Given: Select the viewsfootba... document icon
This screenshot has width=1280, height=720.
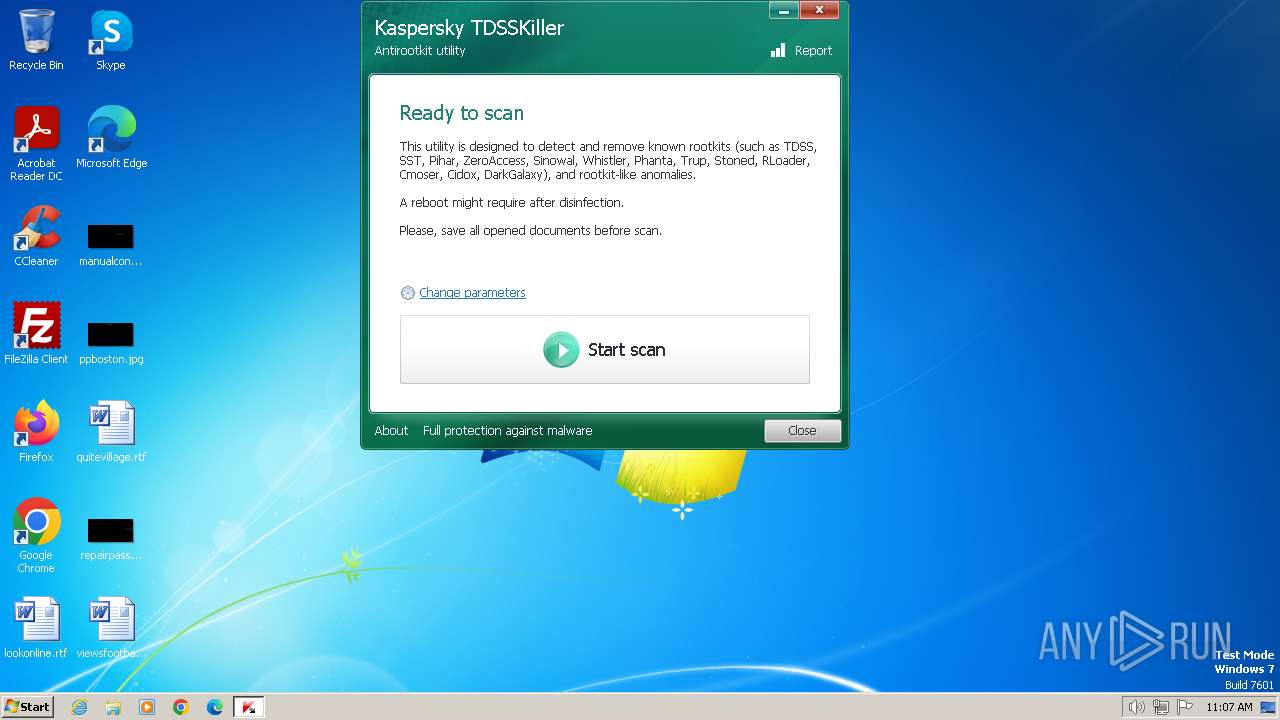Looking at the screenshot, I should (x=111, y=627).
